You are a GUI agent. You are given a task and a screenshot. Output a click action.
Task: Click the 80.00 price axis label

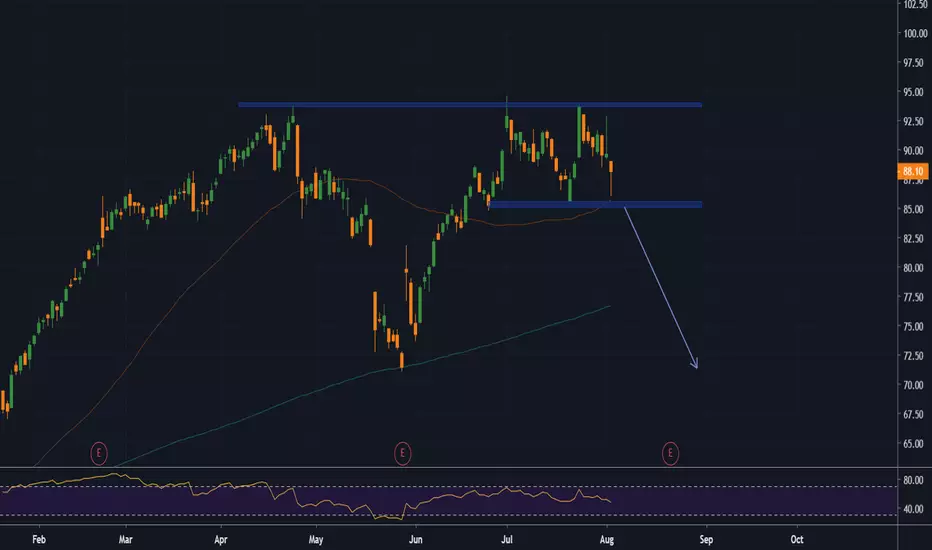click(x=913, y=268)
